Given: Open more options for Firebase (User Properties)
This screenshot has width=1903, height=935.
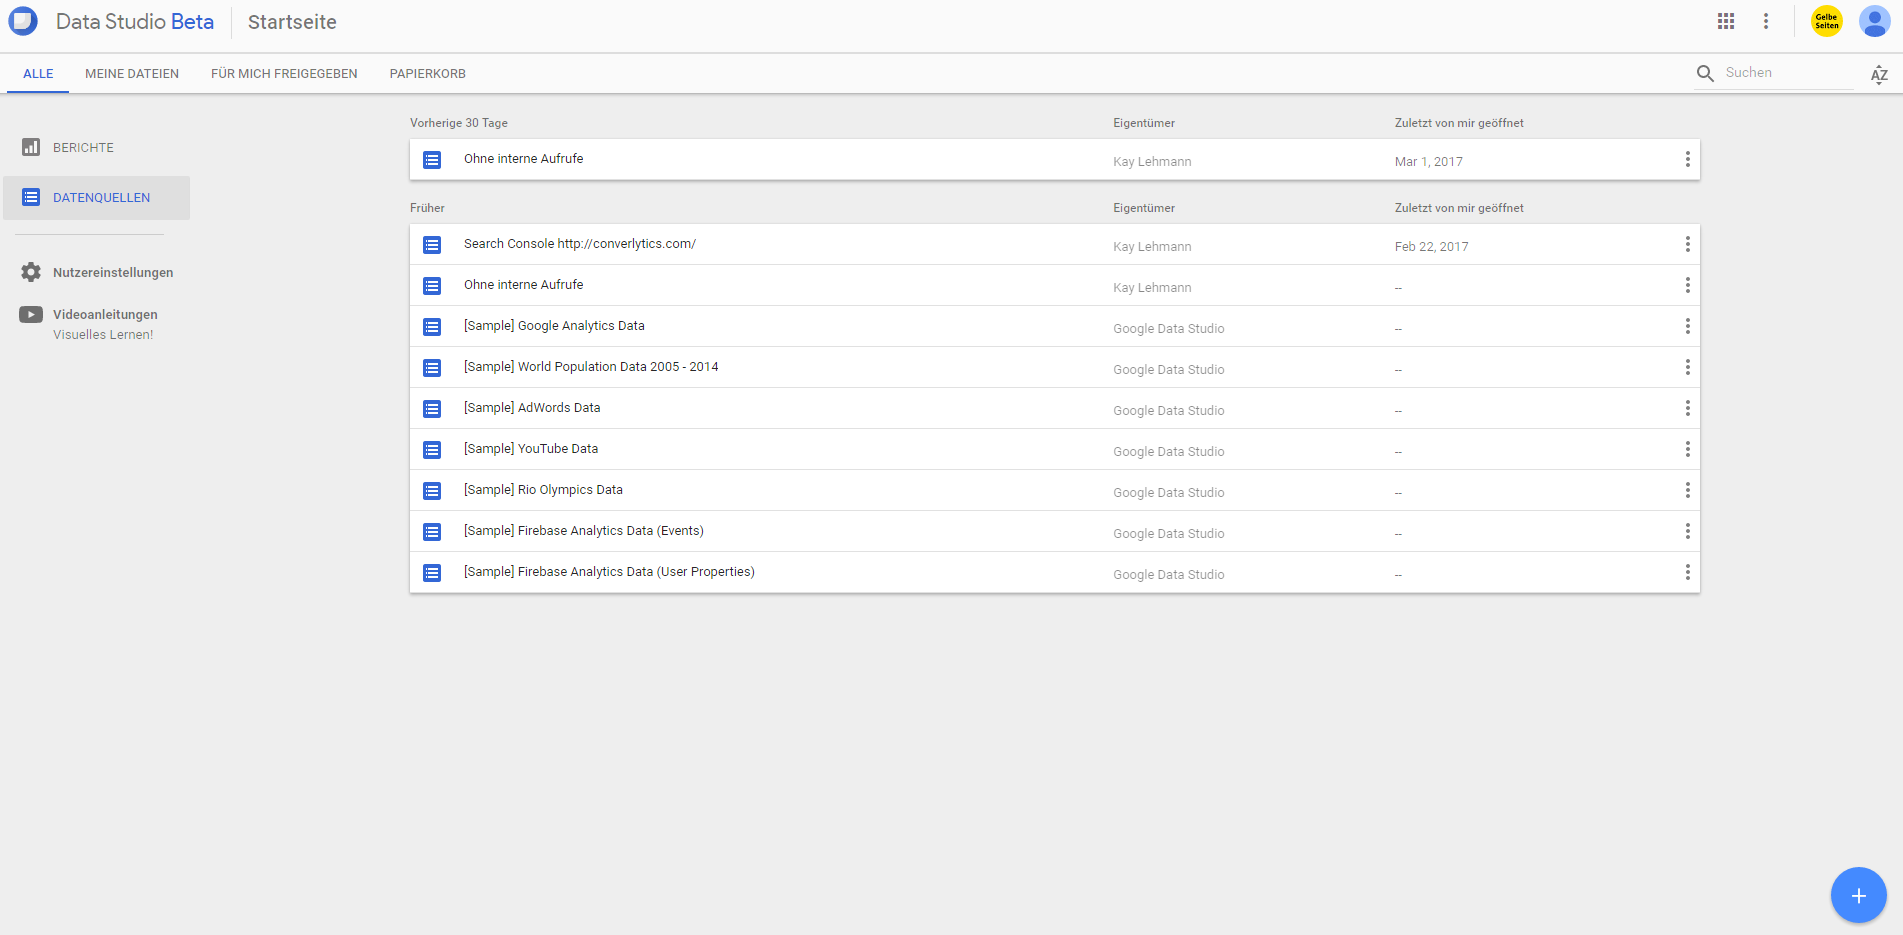Looking at the screenshot, I should pos(1687,572).
